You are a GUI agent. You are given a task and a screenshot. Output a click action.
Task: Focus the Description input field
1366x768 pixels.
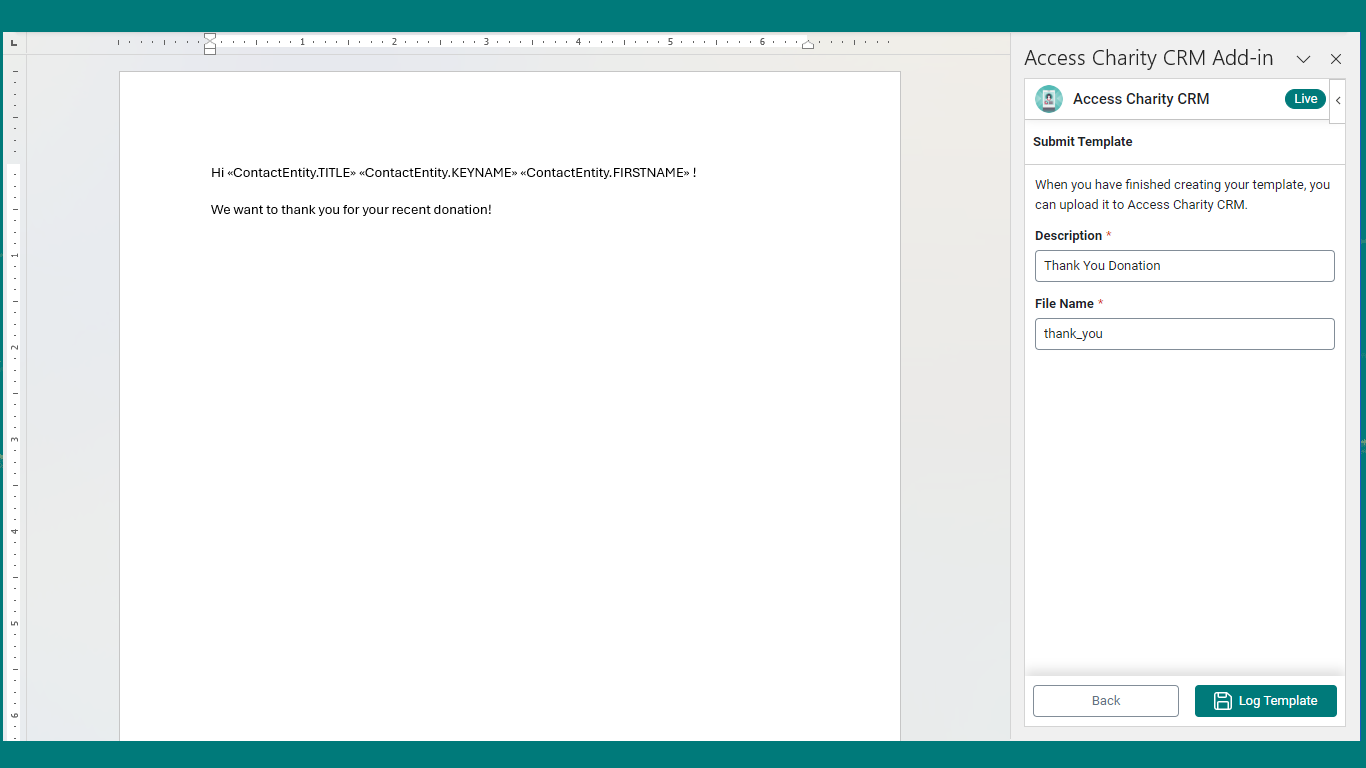click(1185, 266)
